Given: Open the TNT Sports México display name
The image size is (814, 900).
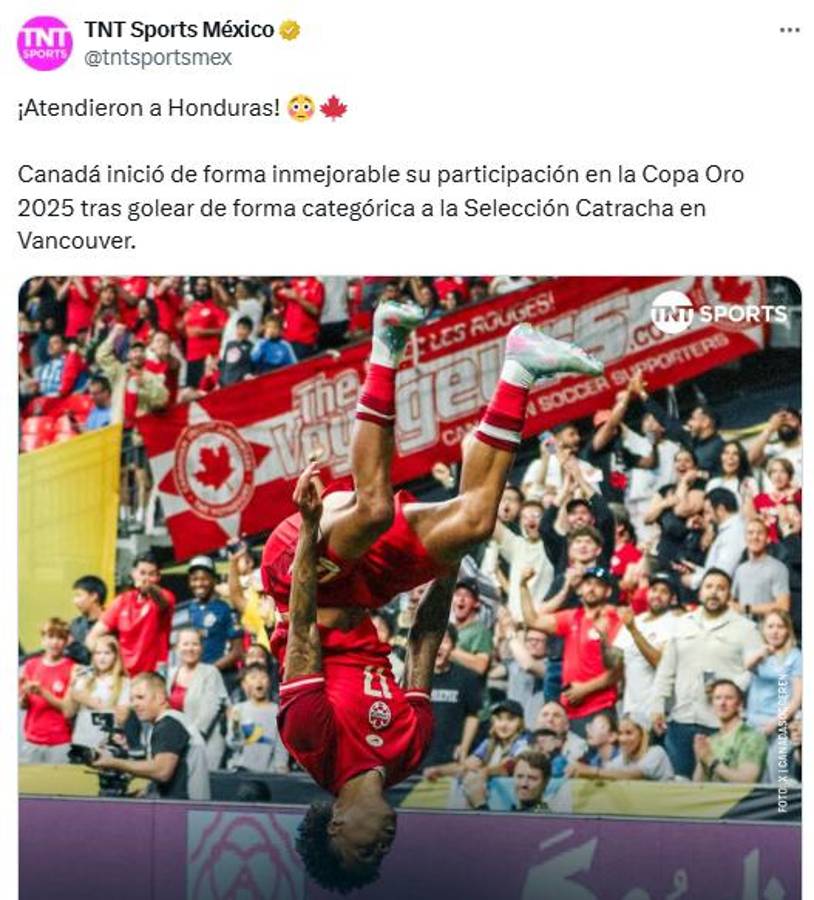Looking at the screenshot, I should (x=179, y=29).
